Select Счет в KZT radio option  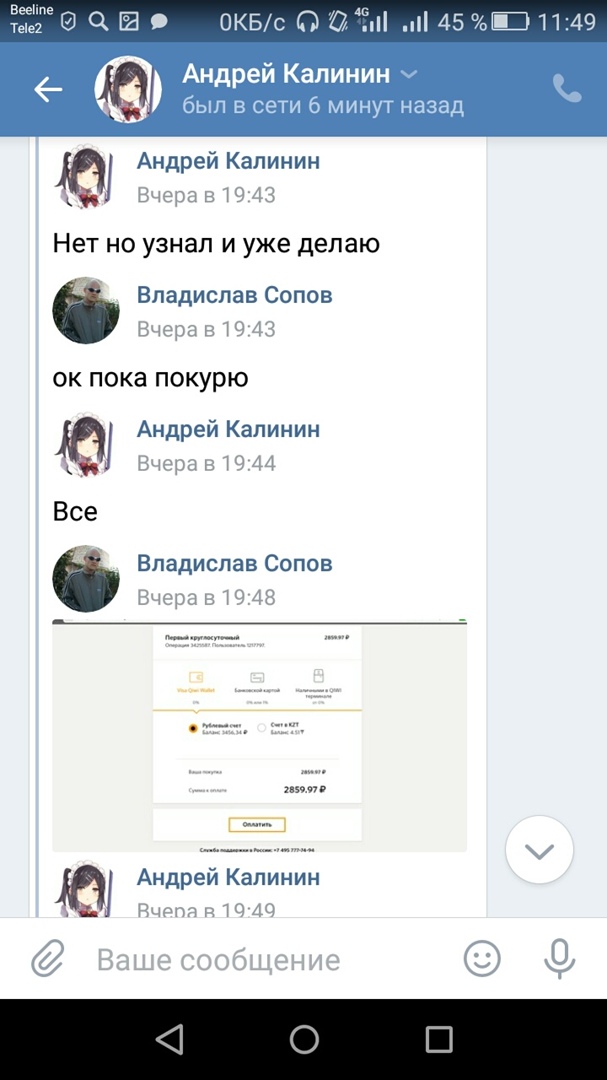point(261,728)
